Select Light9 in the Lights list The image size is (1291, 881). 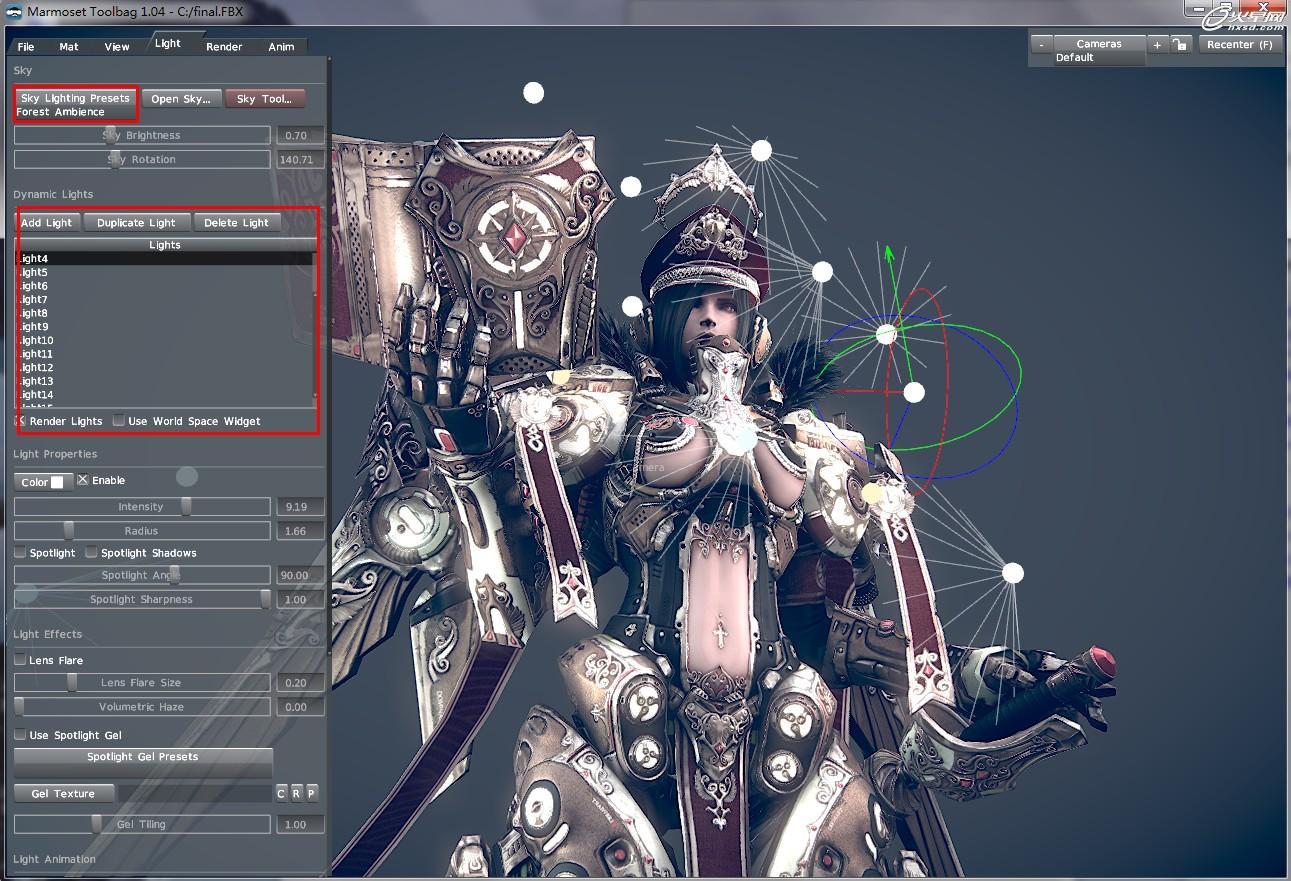click(x=165, y=327)
